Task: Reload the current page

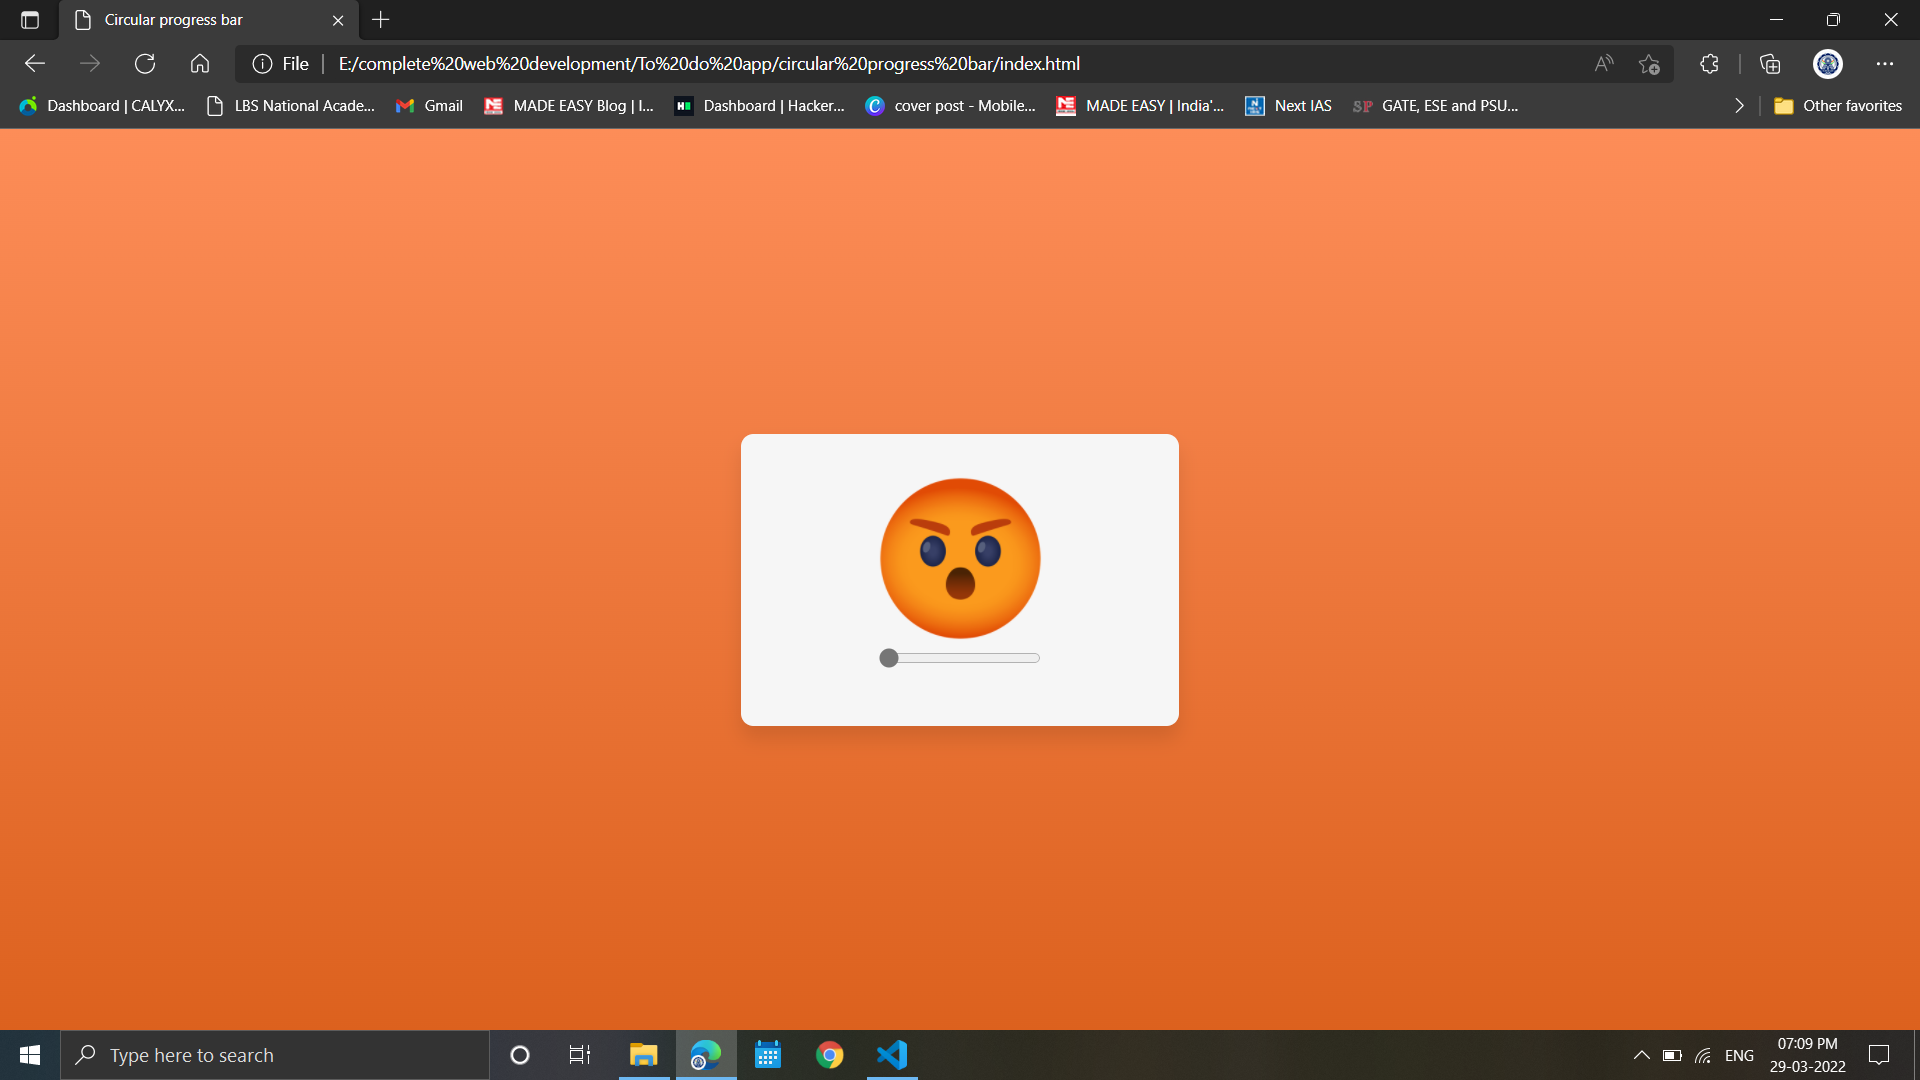Action: click(145, 63)
